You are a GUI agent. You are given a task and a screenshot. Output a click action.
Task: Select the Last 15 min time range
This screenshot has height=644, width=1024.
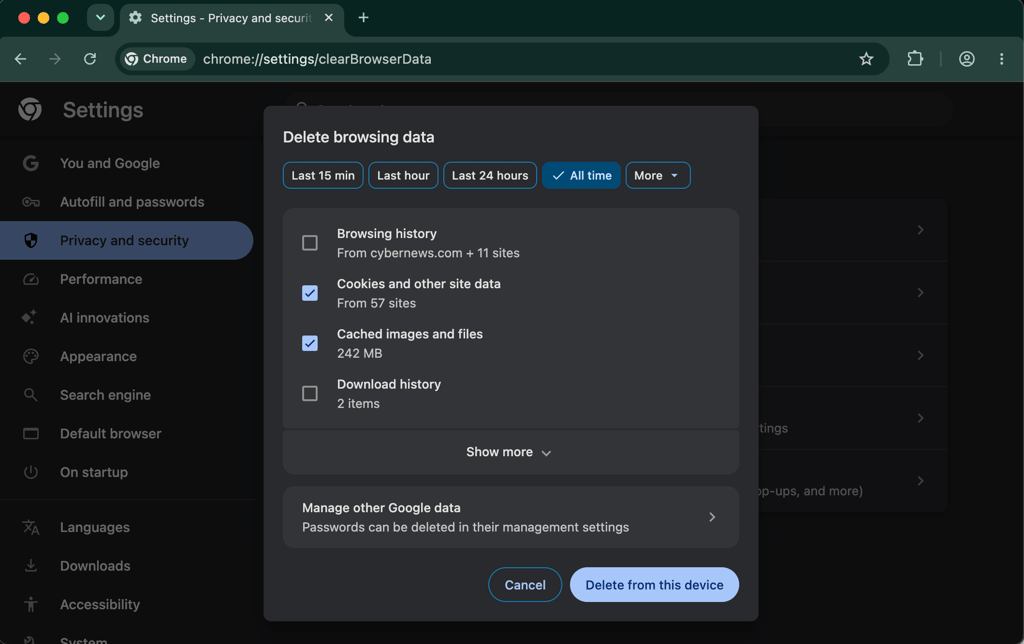[323, 175]
